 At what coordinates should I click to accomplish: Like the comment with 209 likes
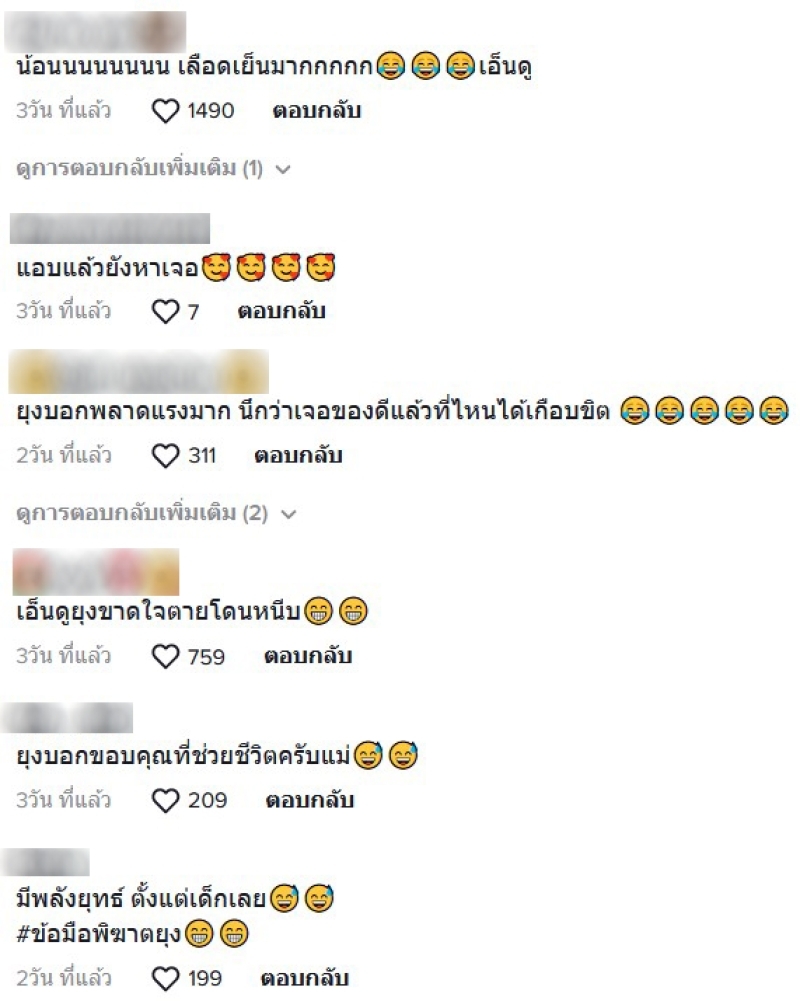click(x=165, y=801)
